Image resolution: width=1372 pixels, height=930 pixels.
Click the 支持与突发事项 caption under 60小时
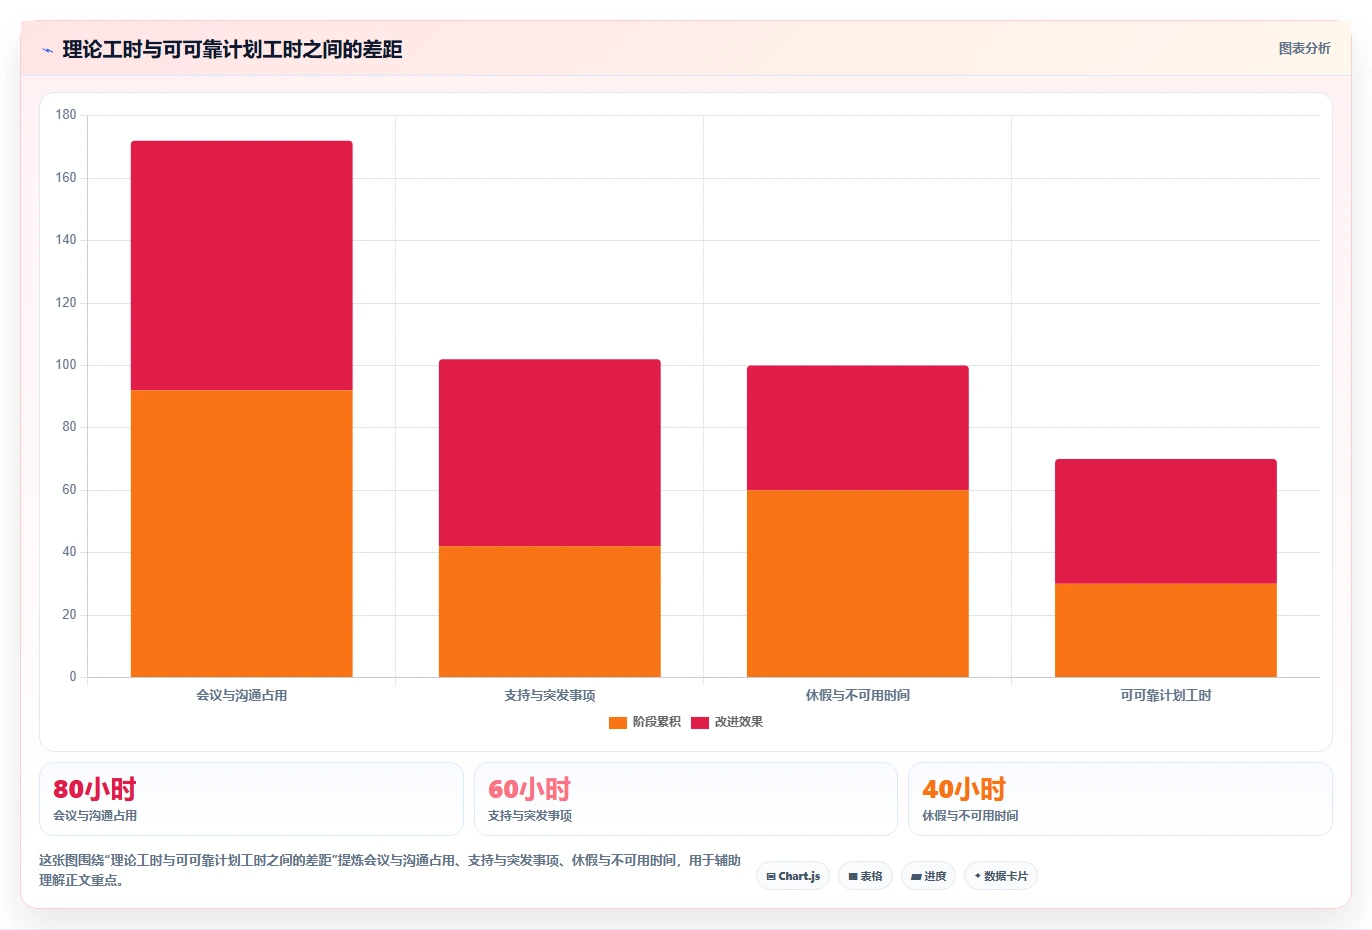530,816
